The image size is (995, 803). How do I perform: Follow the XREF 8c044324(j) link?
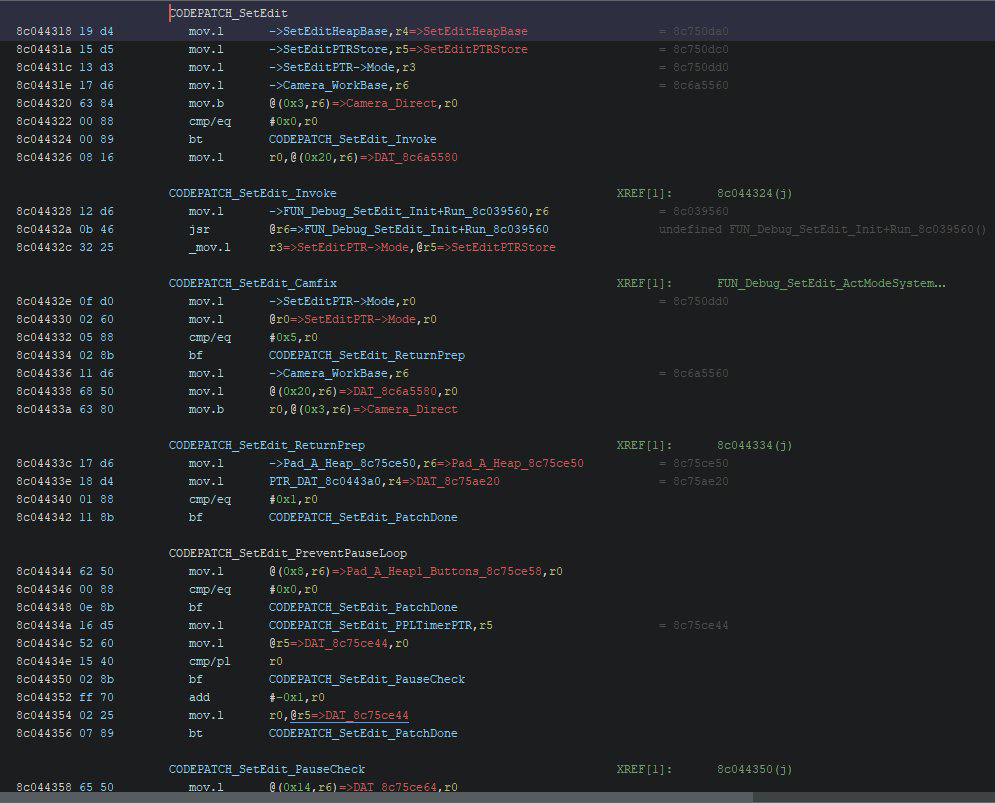754,193
